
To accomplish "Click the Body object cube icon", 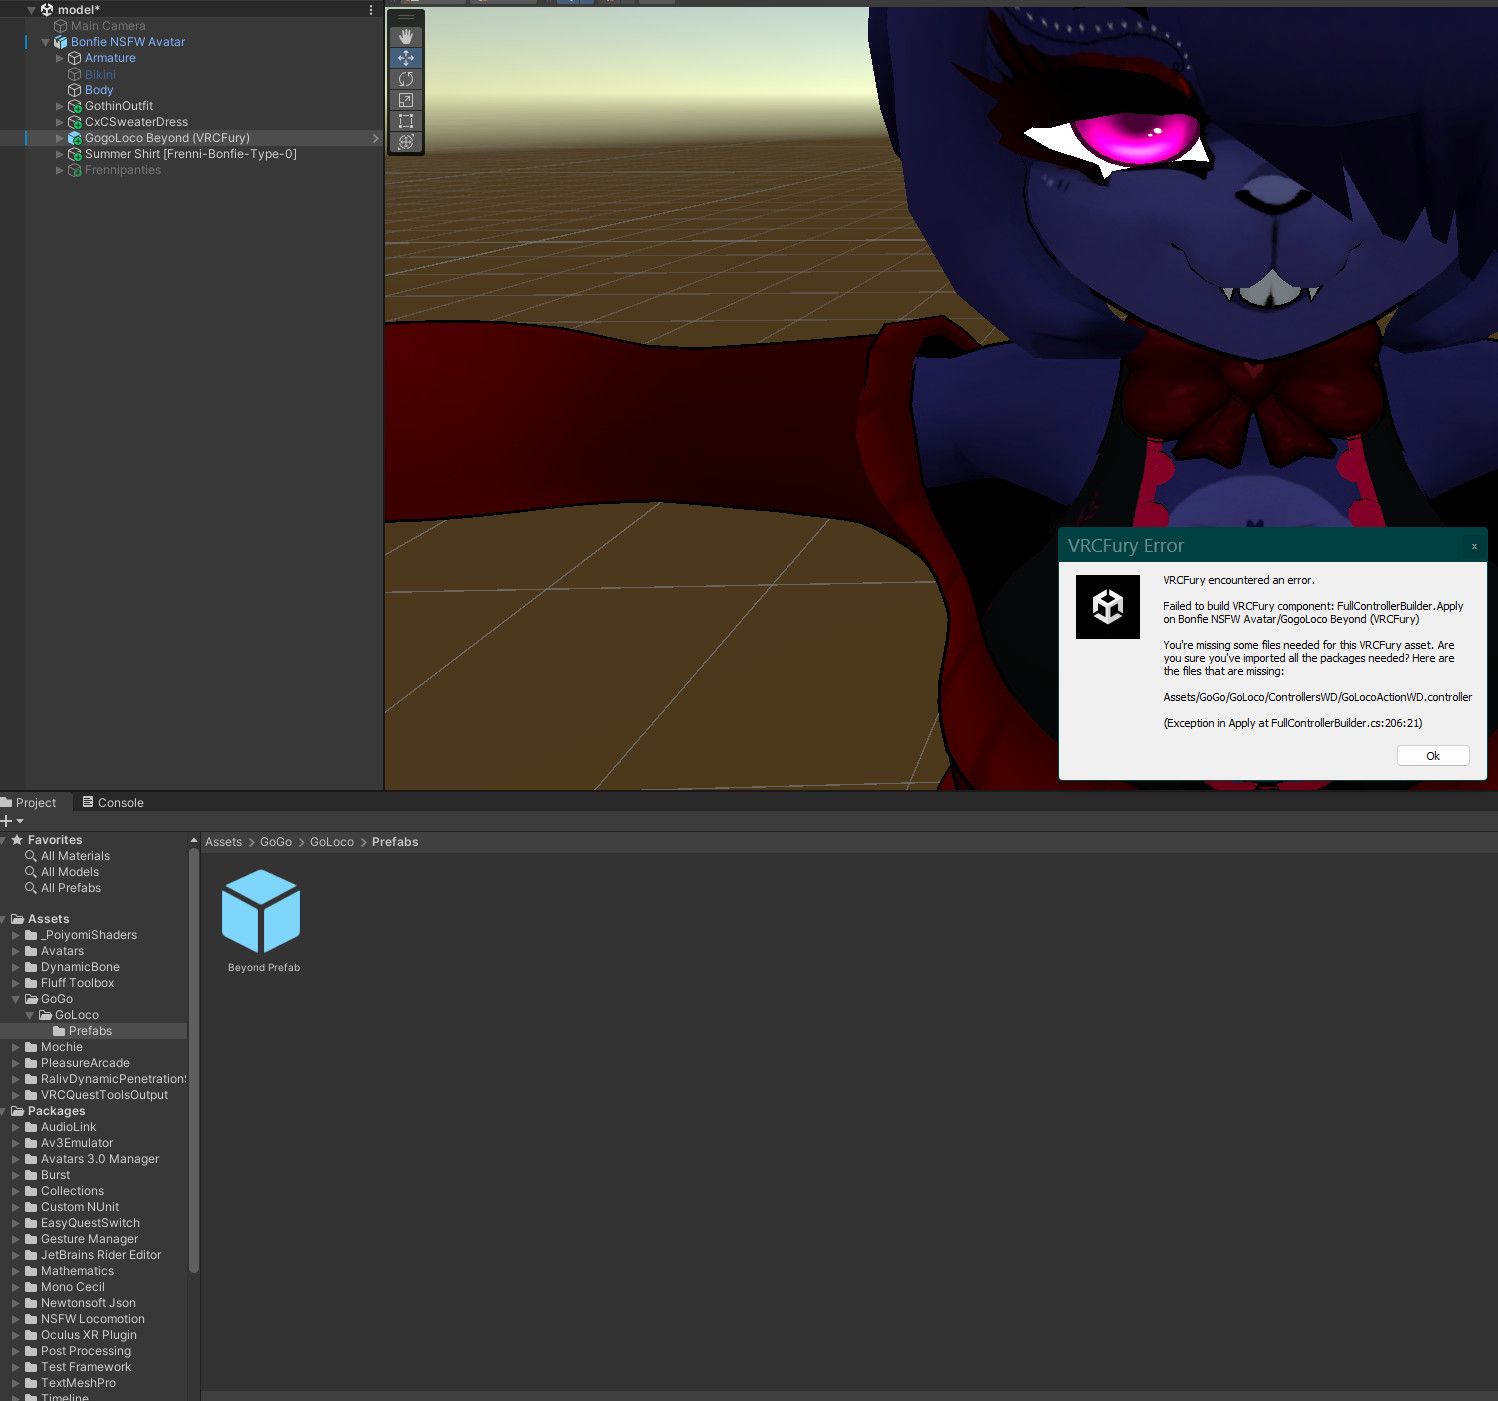I will 74,90.
